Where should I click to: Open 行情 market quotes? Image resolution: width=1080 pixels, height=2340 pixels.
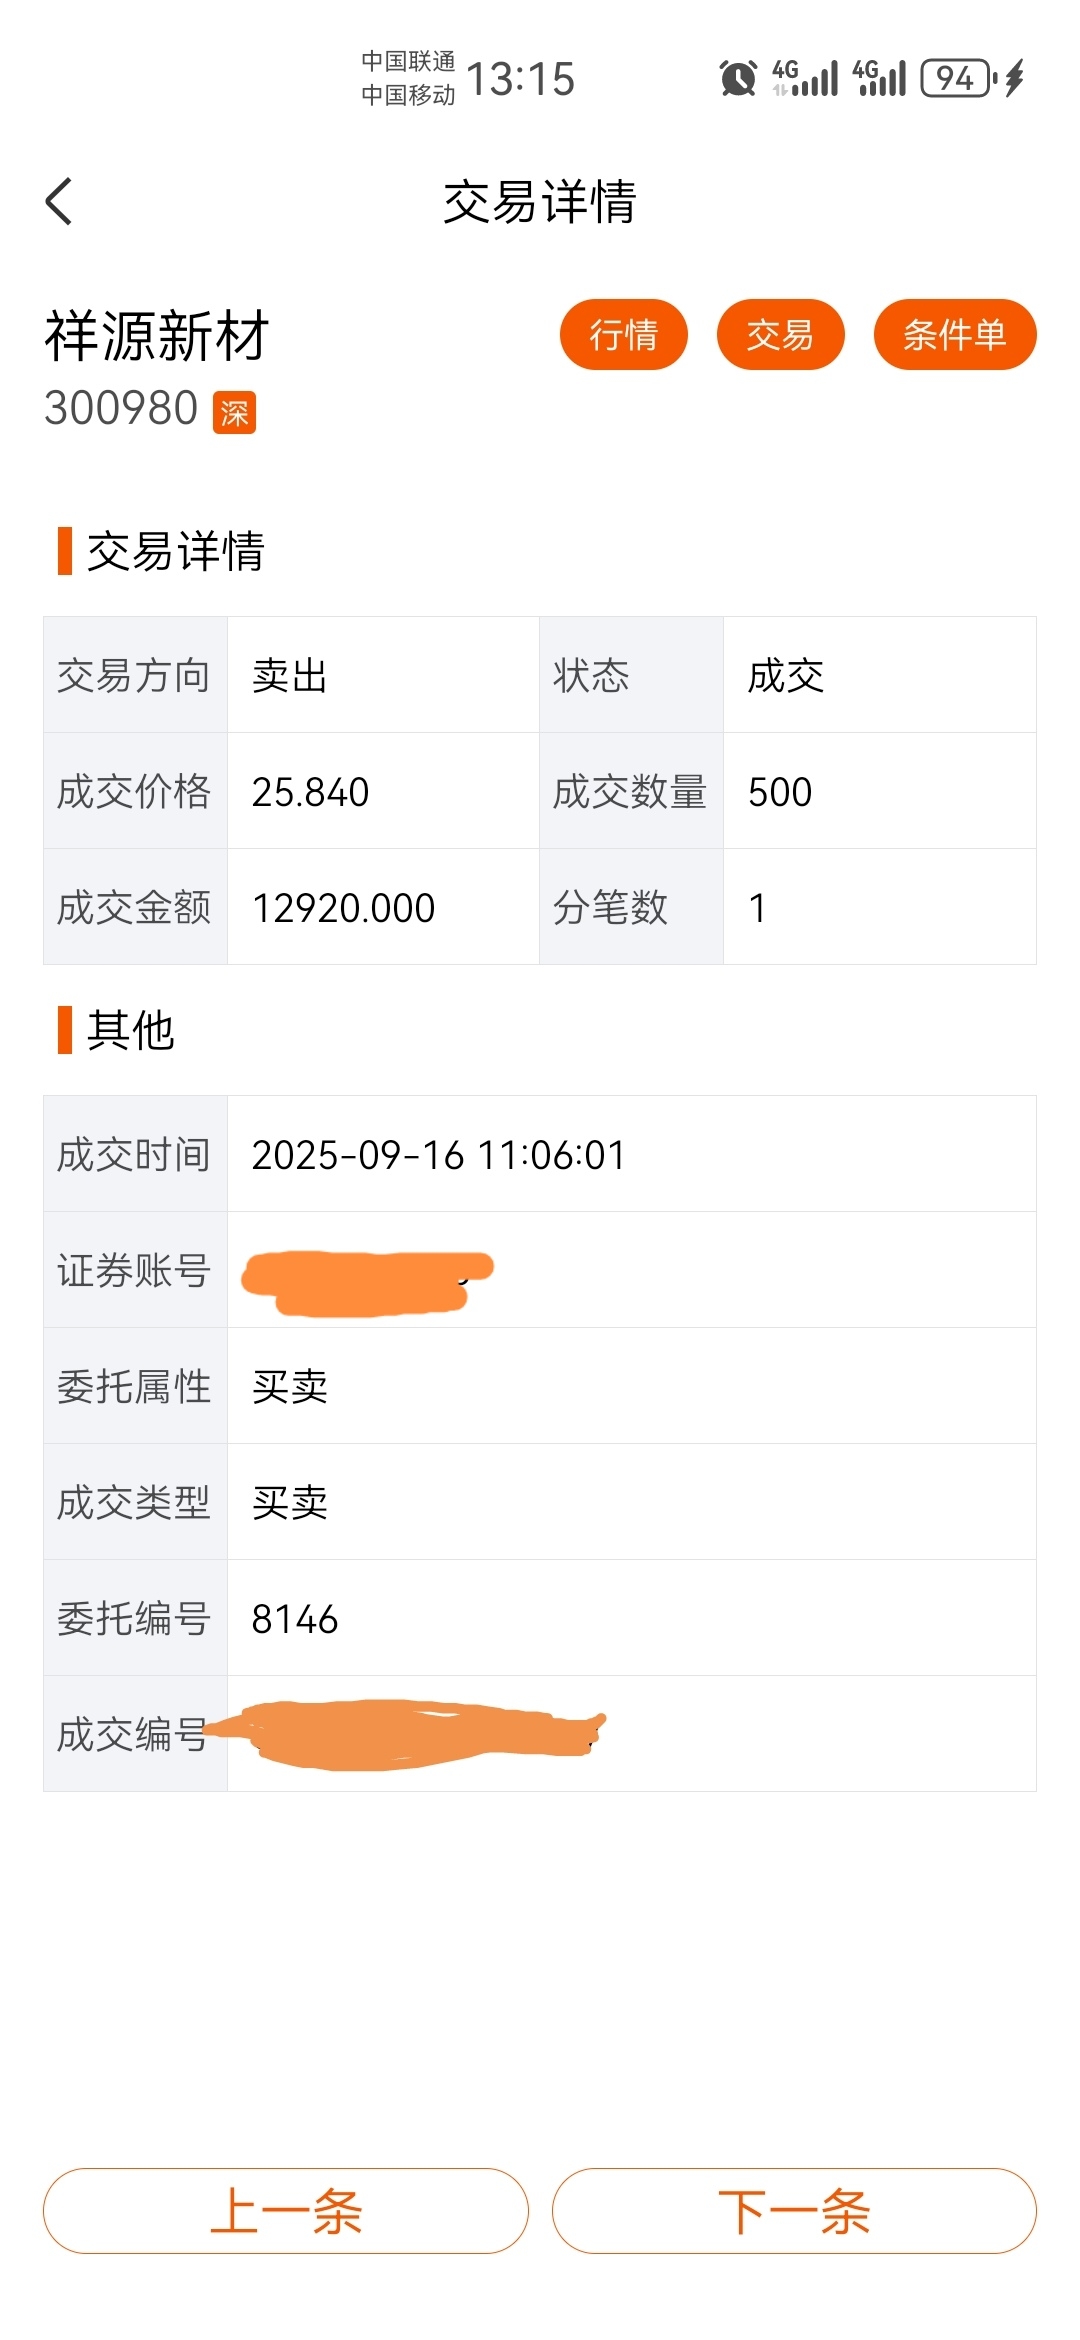point(624,334)
